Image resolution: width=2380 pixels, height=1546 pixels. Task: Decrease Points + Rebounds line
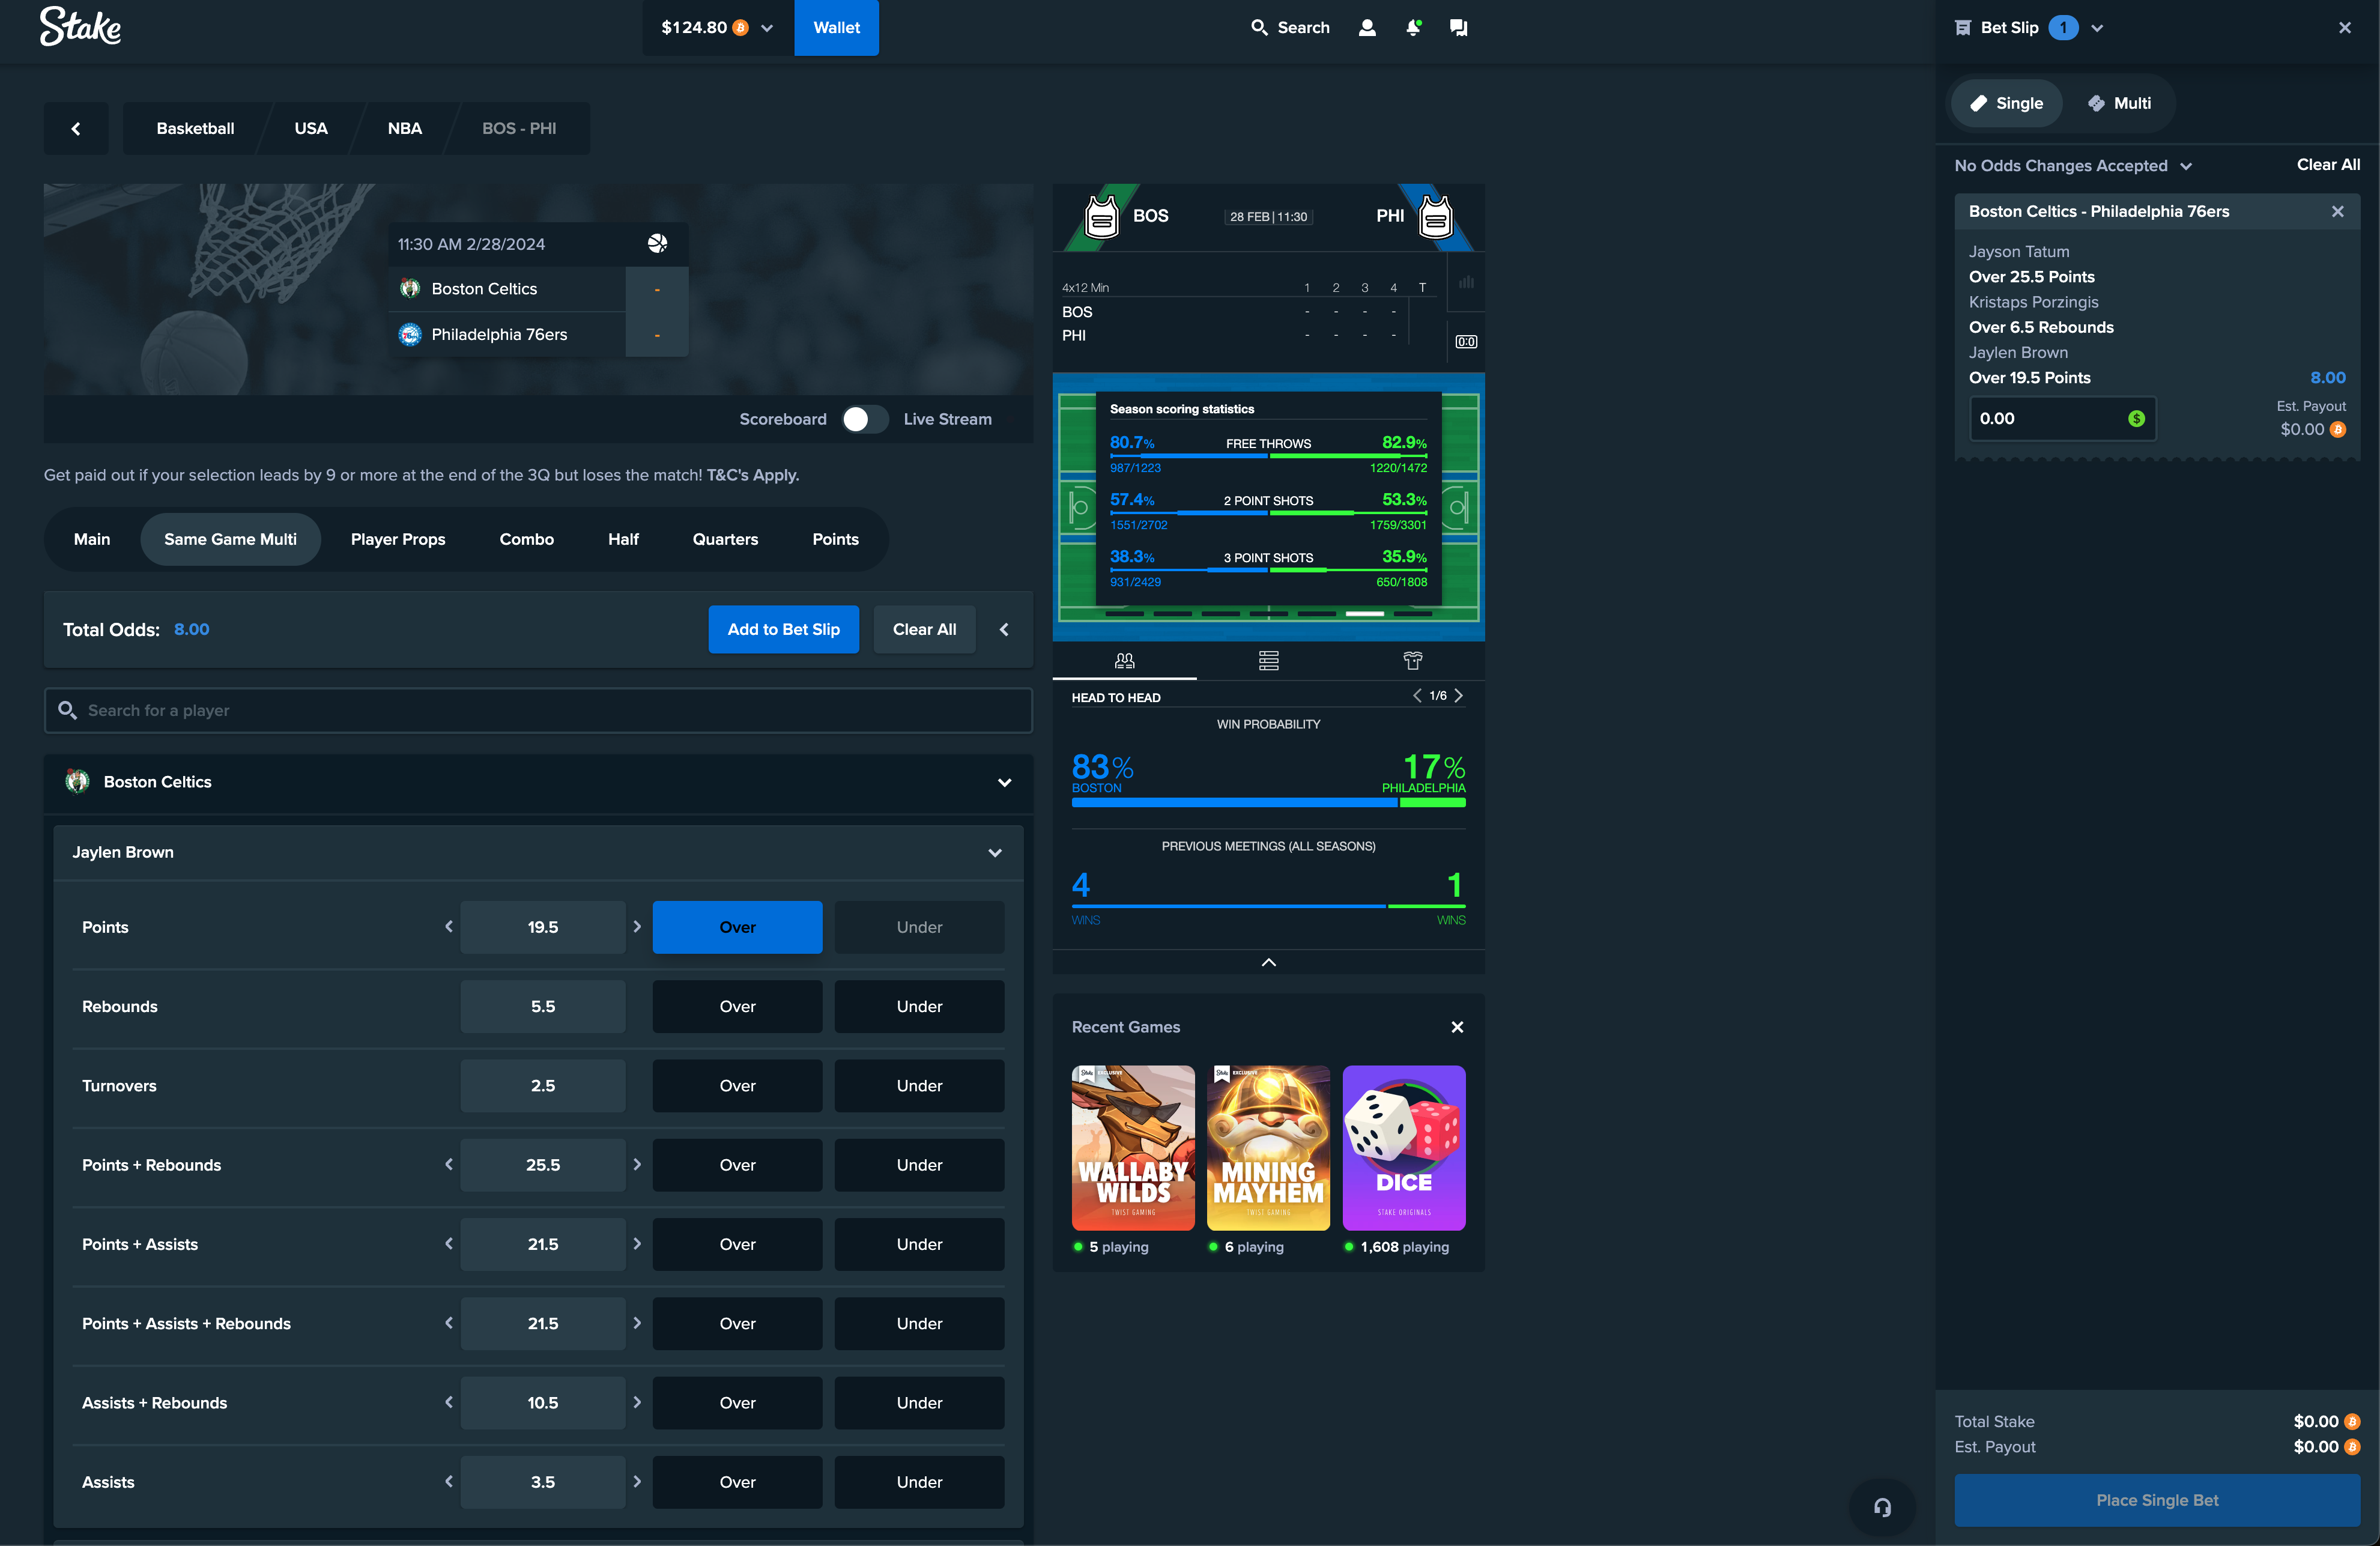coord(449,1165)
